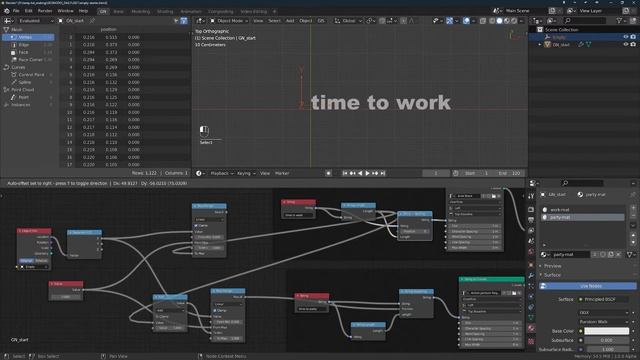Select the party-mat material slot
The height and width of the screenshot is (360, 640).
[582, 217]
